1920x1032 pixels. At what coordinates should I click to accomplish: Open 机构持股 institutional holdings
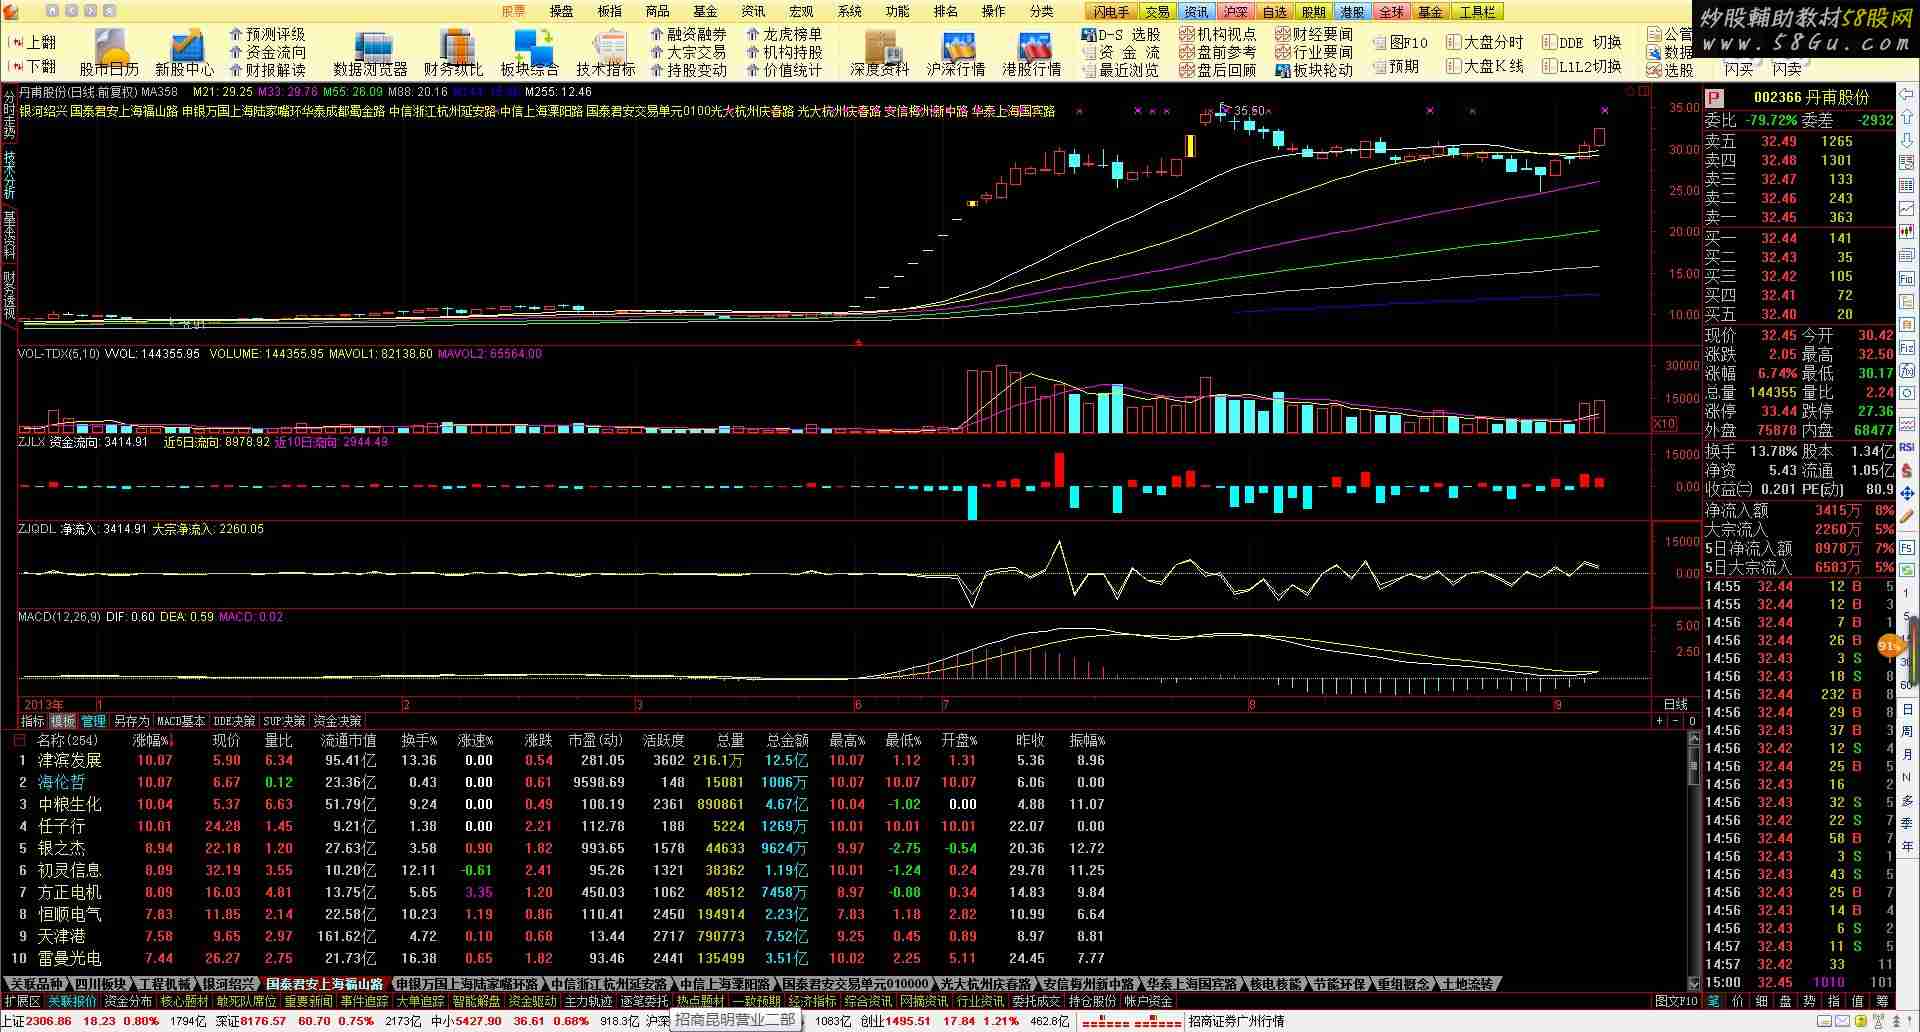click(784, 52)
